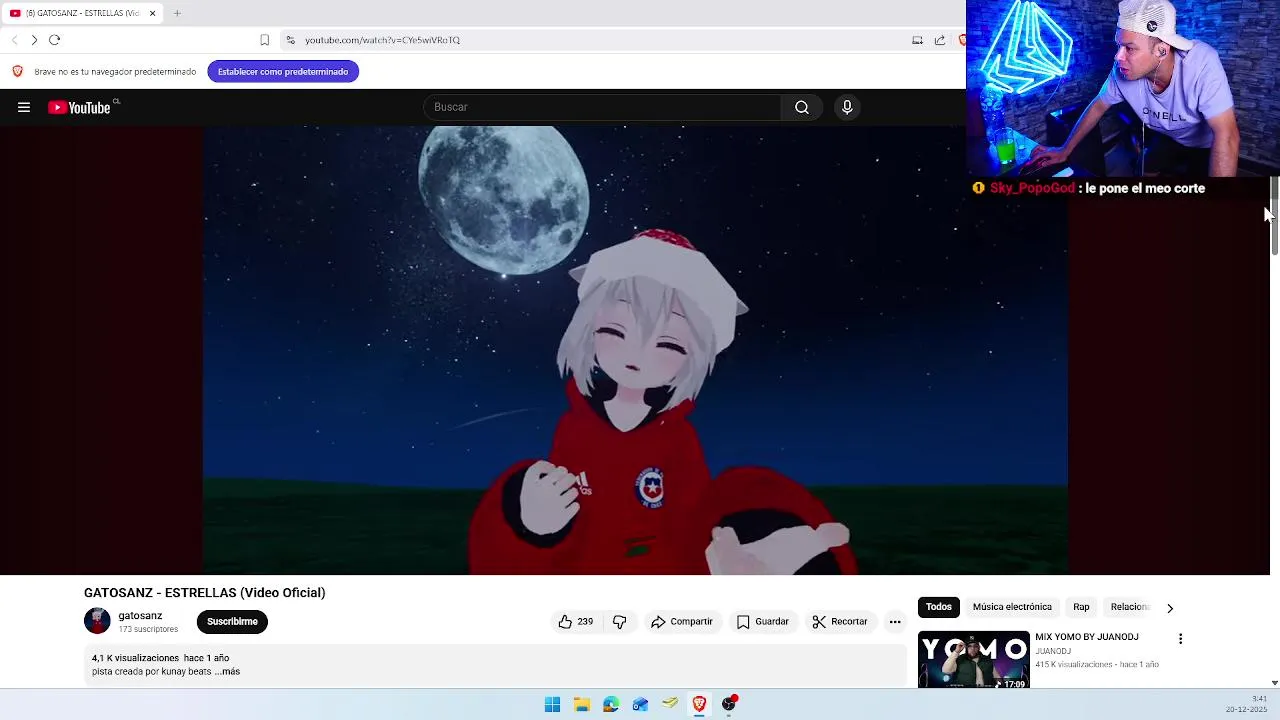
Task: Subscribe with the Suscribirme button
Action: tap(232, 621)
